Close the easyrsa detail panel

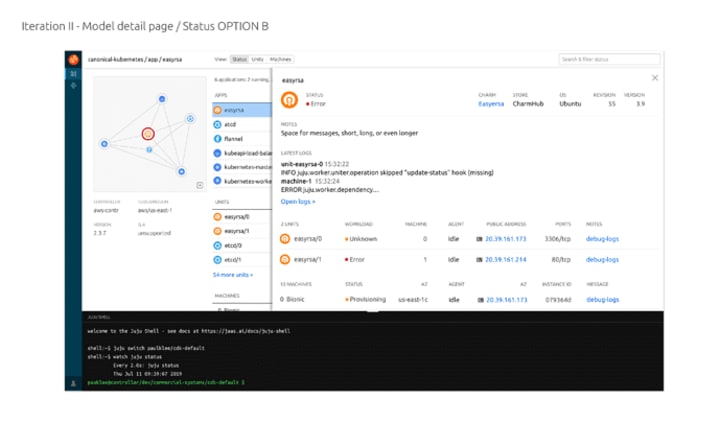click(x=655, y=78)
